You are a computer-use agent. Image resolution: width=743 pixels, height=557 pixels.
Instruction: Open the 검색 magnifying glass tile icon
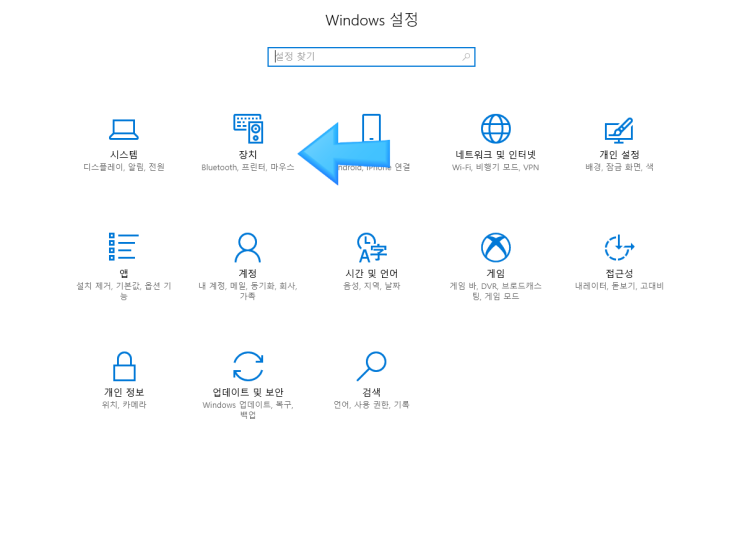point(372,366)
